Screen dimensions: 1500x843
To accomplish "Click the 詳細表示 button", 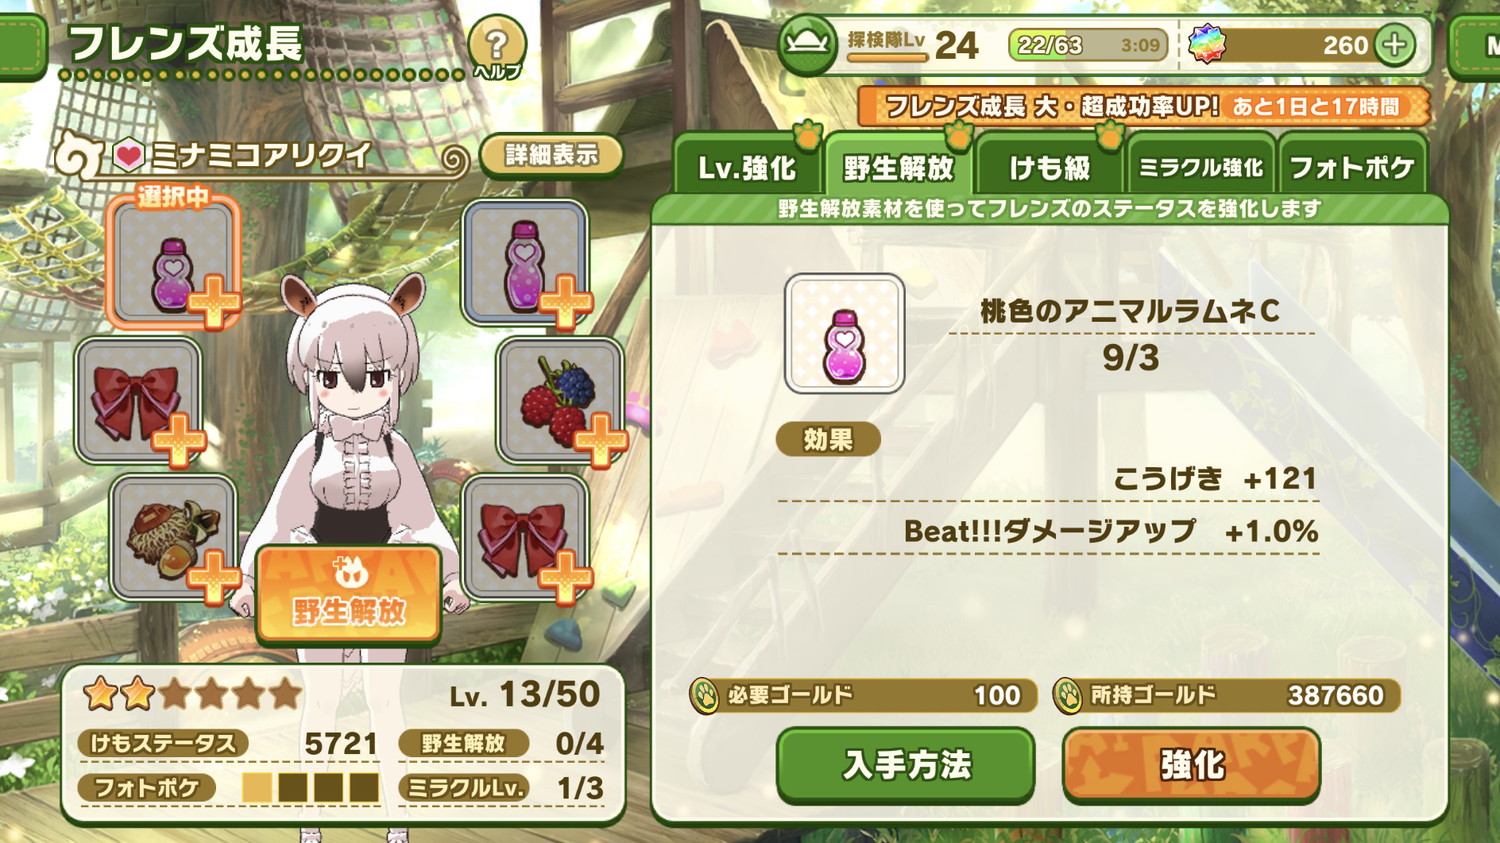I will tap(551, 155).
